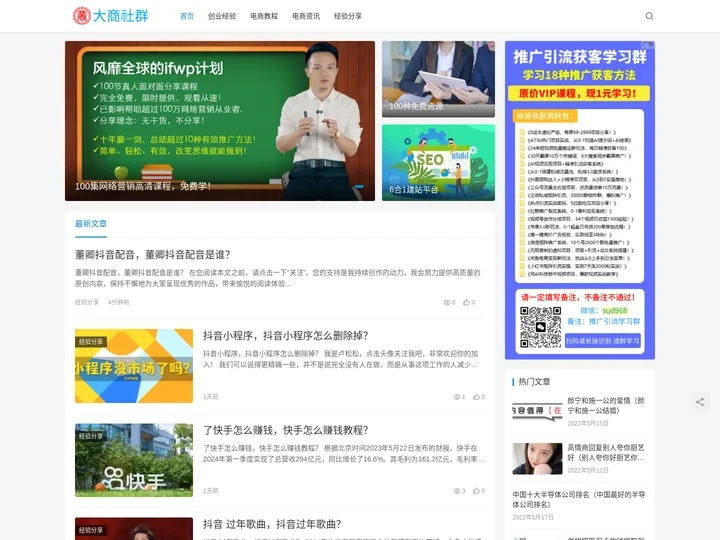Open 电商教程 nav item
This screenshot has width=720, height=540.
[264, 16]
